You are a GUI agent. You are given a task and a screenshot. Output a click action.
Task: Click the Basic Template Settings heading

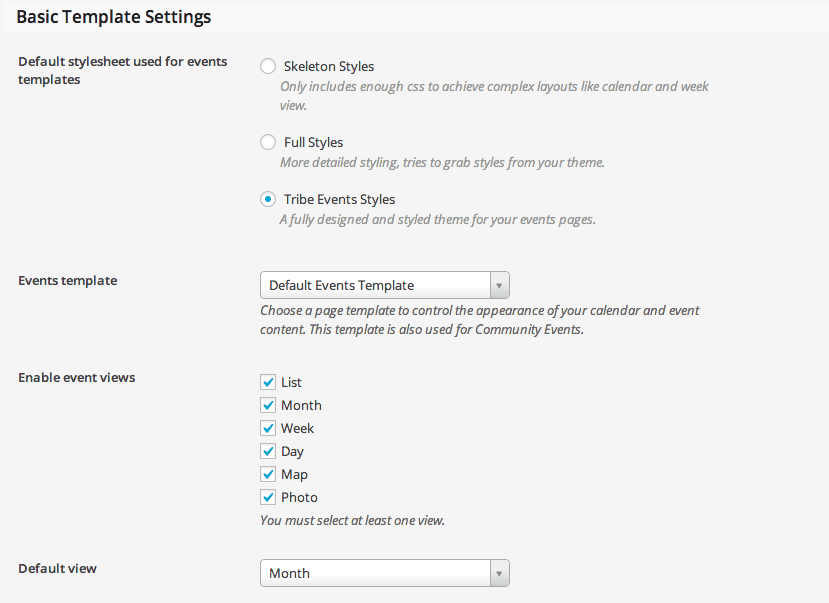click(x=114, y=17)
